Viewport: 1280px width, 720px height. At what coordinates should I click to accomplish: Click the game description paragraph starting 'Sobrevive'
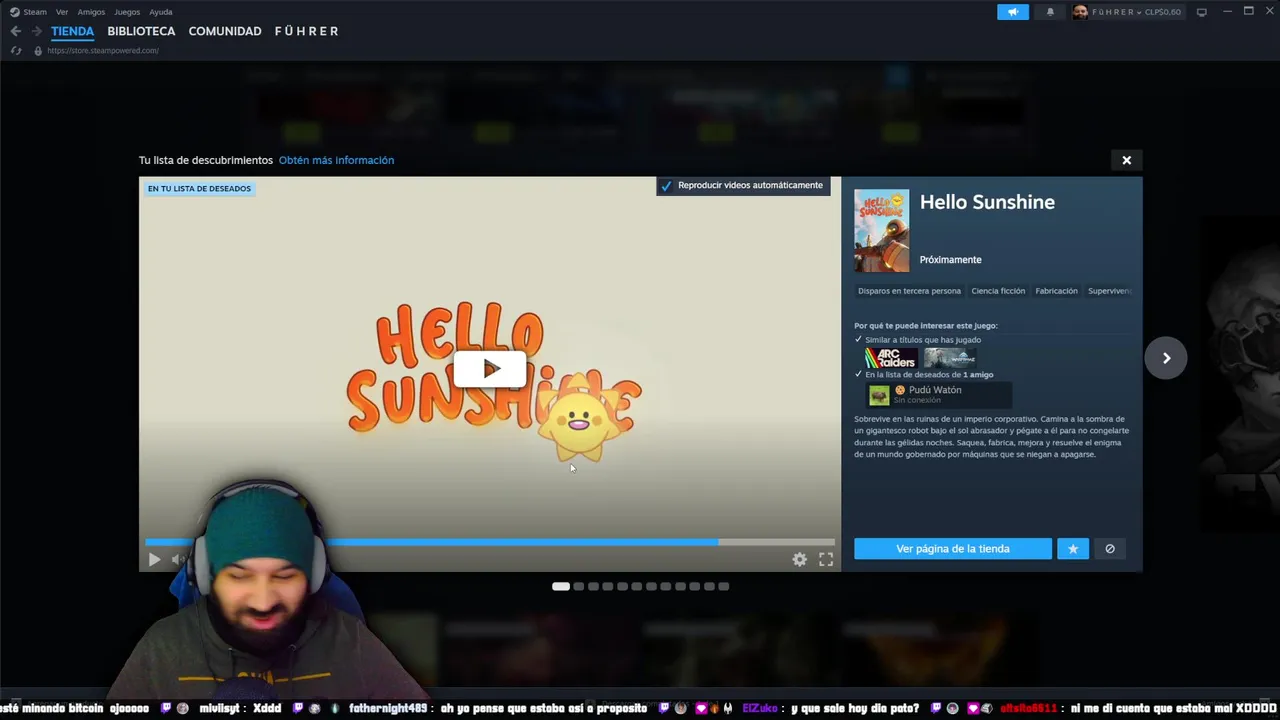point(991,437)
